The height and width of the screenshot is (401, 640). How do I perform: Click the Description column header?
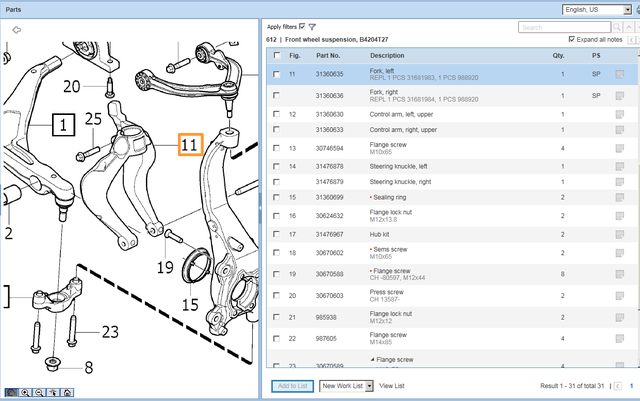(x=388, y=55)
